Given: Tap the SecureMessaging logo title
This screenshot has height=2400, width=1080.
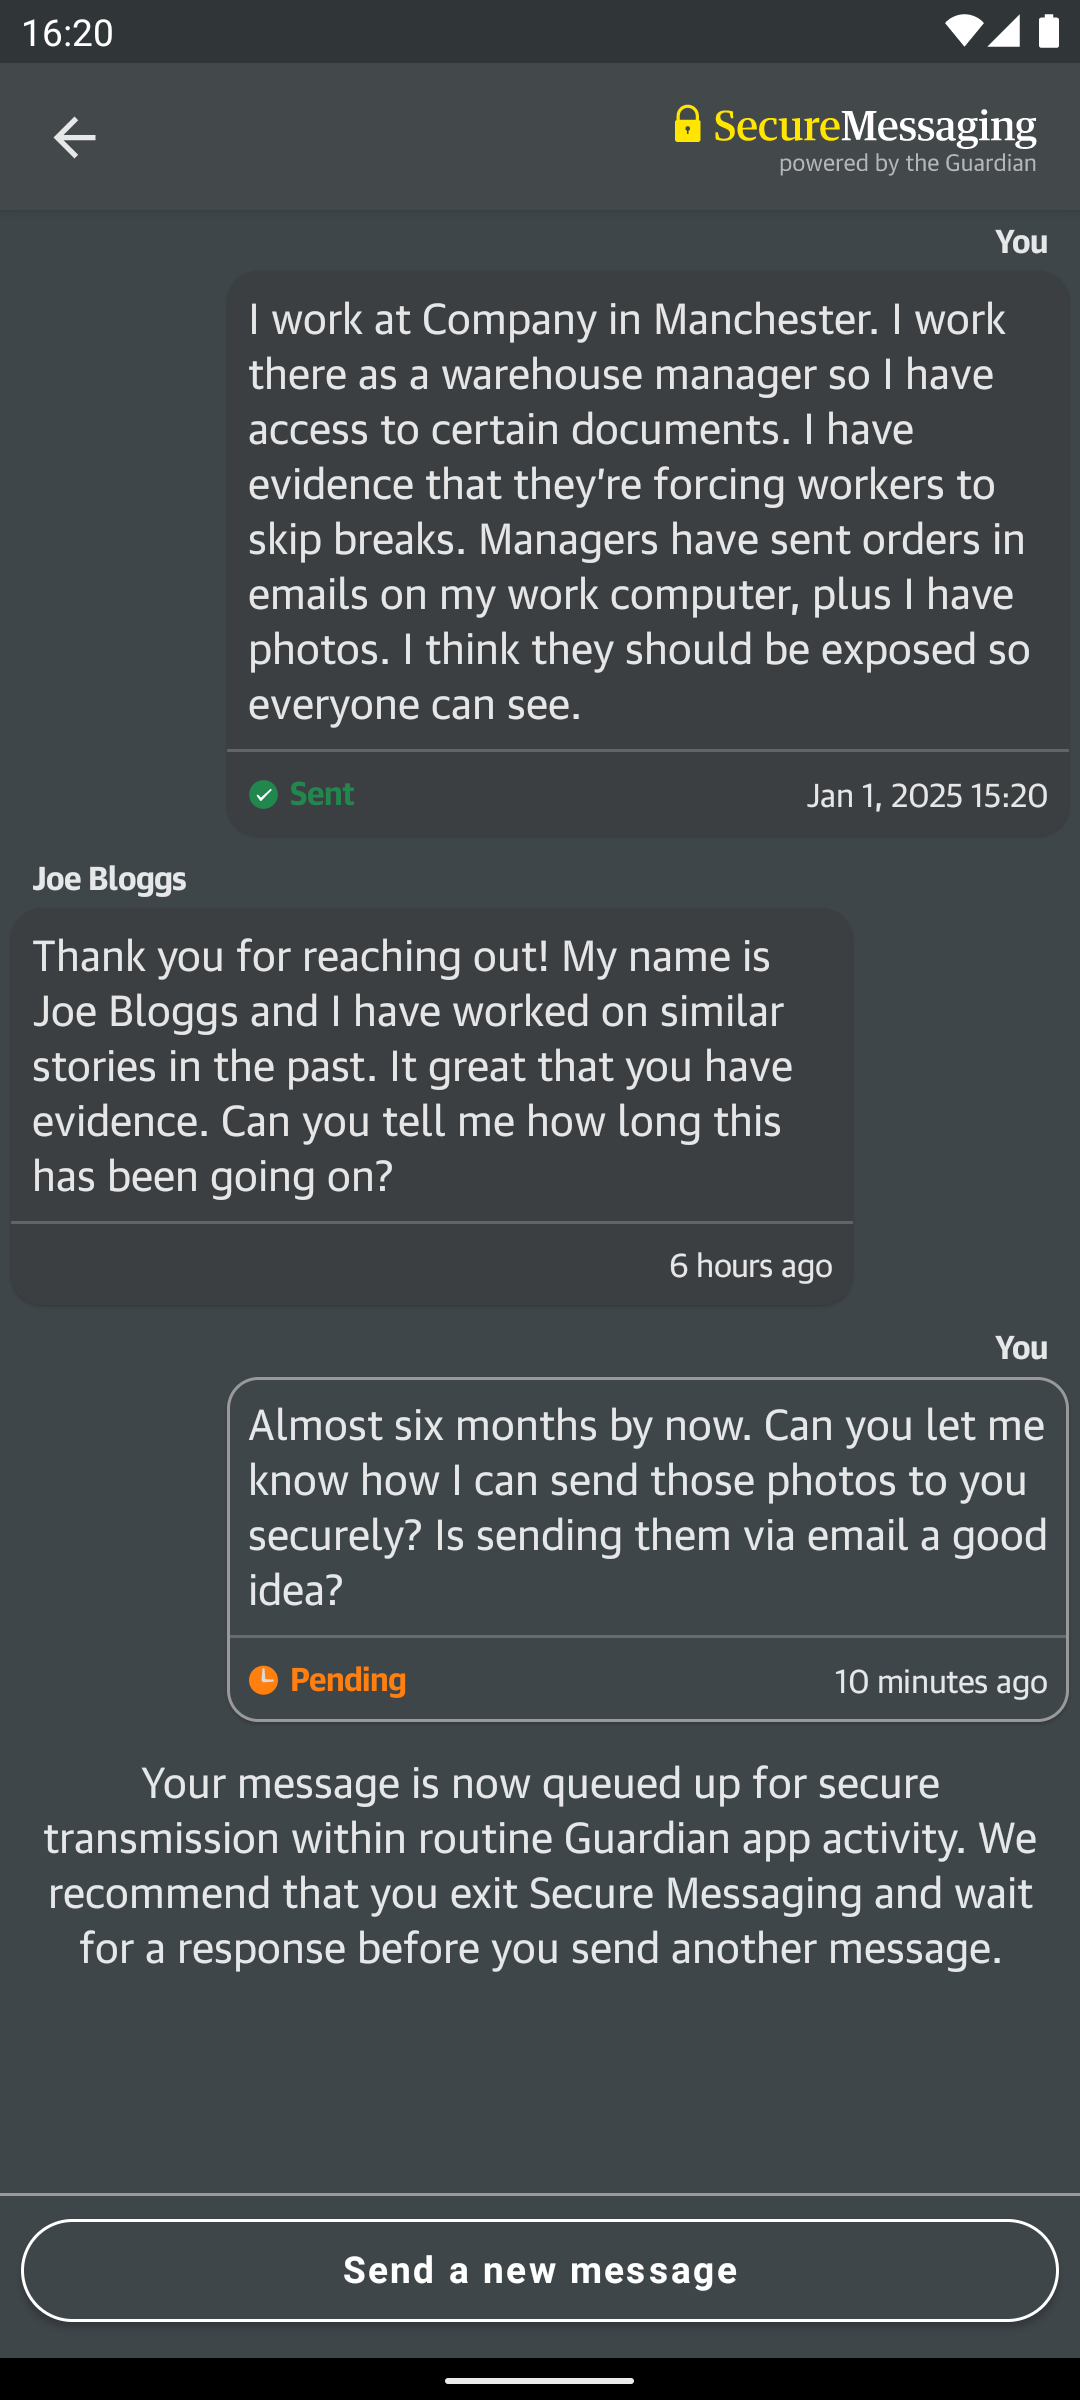Looking at the screenshot, I should pos(874,126).
